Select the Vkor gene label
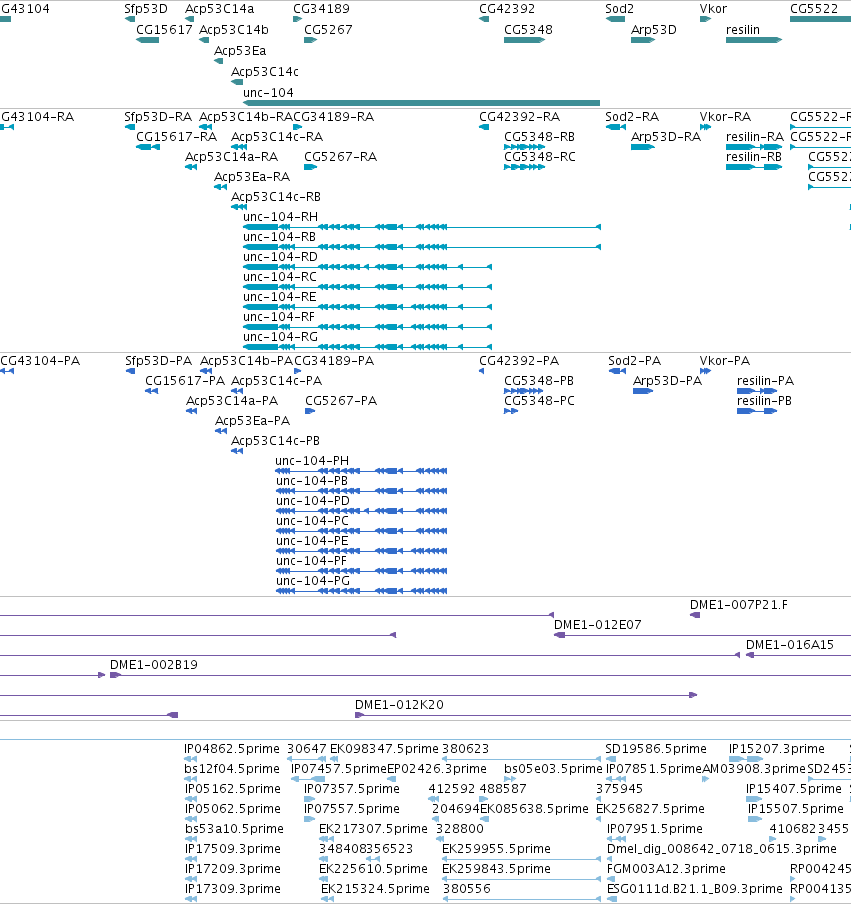 (x=713, y=9)
